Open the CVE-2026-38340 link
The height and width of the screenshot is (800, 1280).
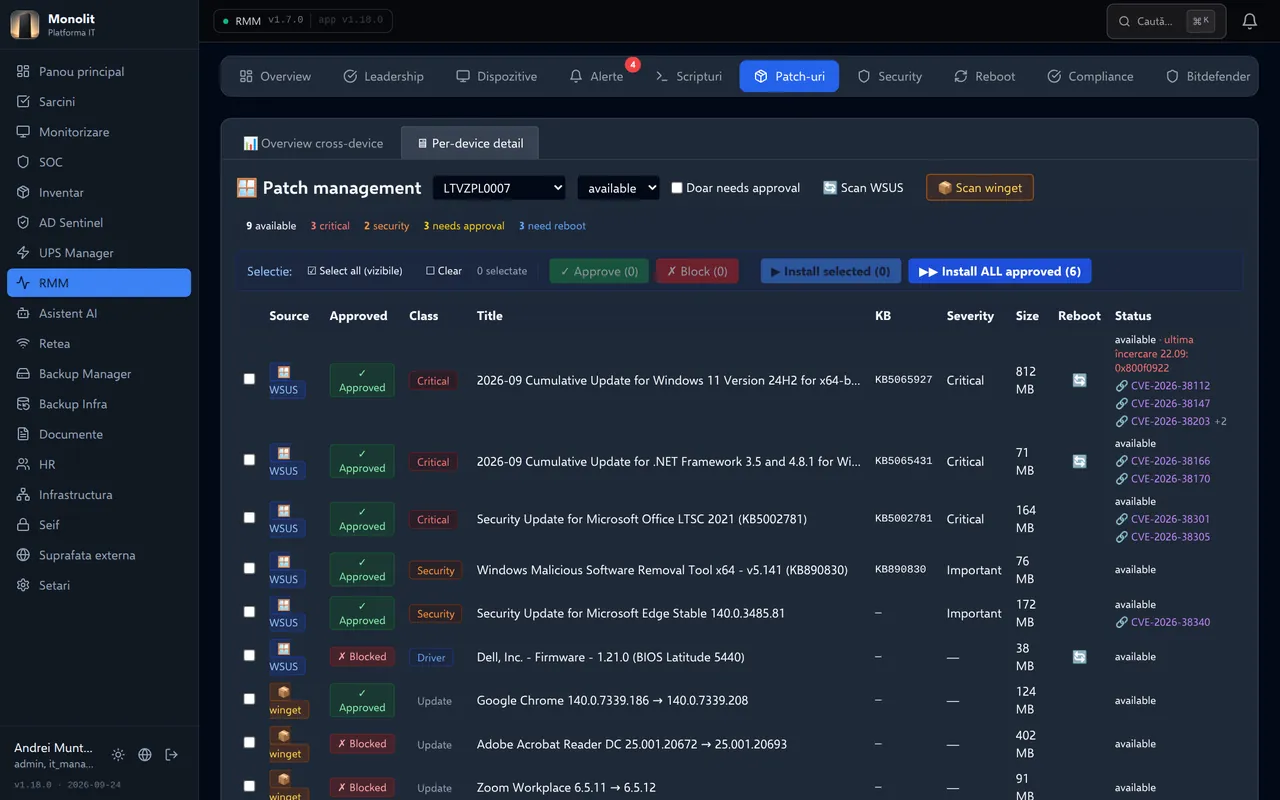pos(1163,622)
